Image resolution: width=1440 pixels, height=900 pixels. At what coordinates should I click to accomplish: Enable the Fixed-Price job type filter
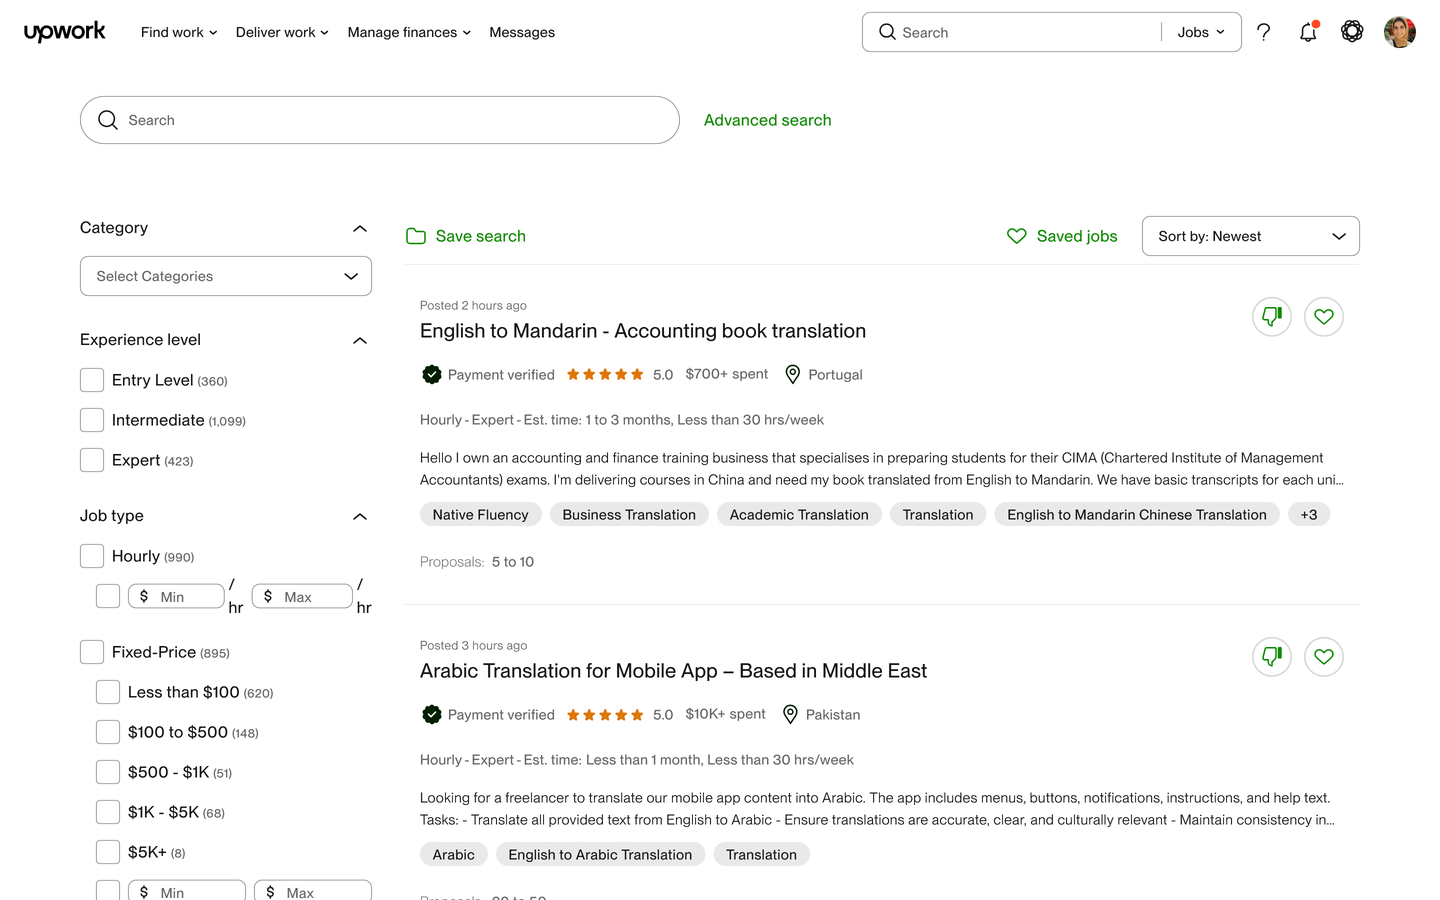pos(92,652)
